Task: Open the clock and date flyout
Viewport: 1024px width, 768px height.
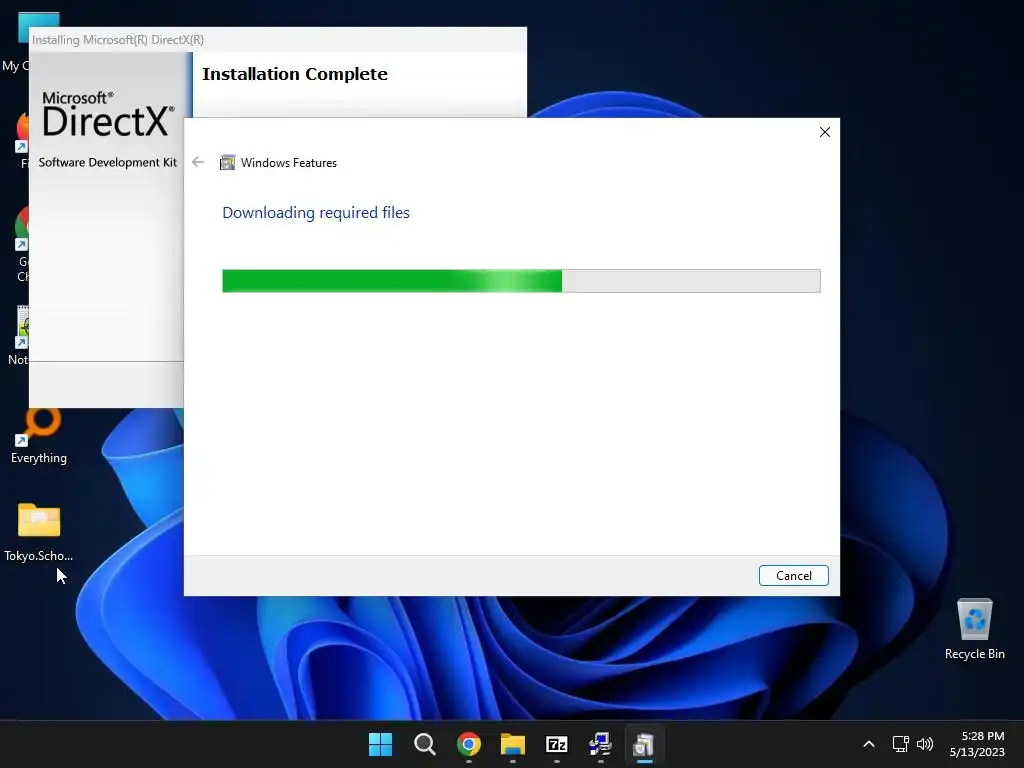Action: (977, 744)
